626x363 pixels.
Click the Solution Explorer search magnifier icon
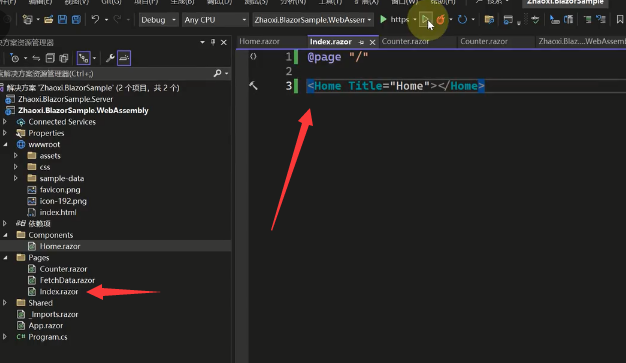coord(218,73)
